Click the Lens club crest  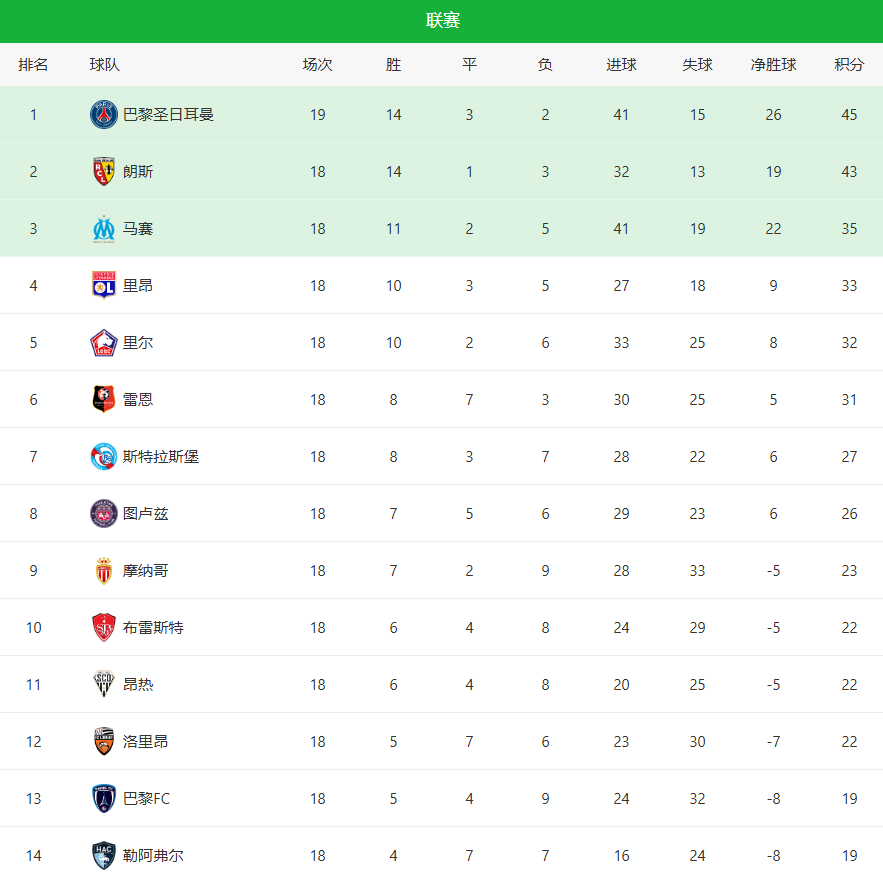104,172
